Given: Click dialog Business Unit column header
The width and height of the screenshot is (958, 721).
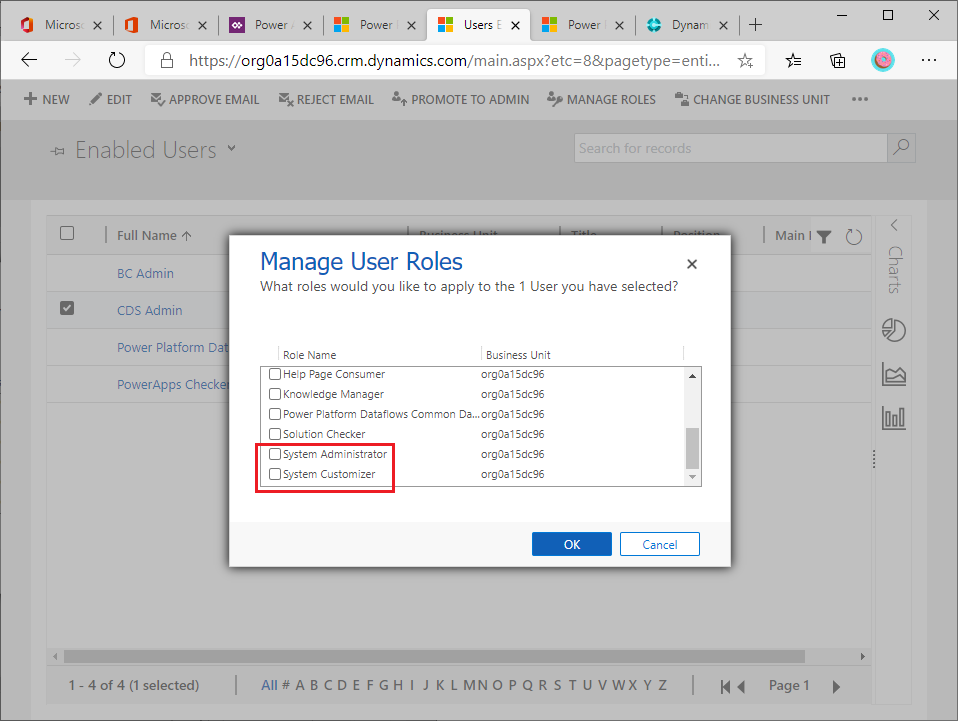Looking at the screenshot, I should (x=518, y=355).
